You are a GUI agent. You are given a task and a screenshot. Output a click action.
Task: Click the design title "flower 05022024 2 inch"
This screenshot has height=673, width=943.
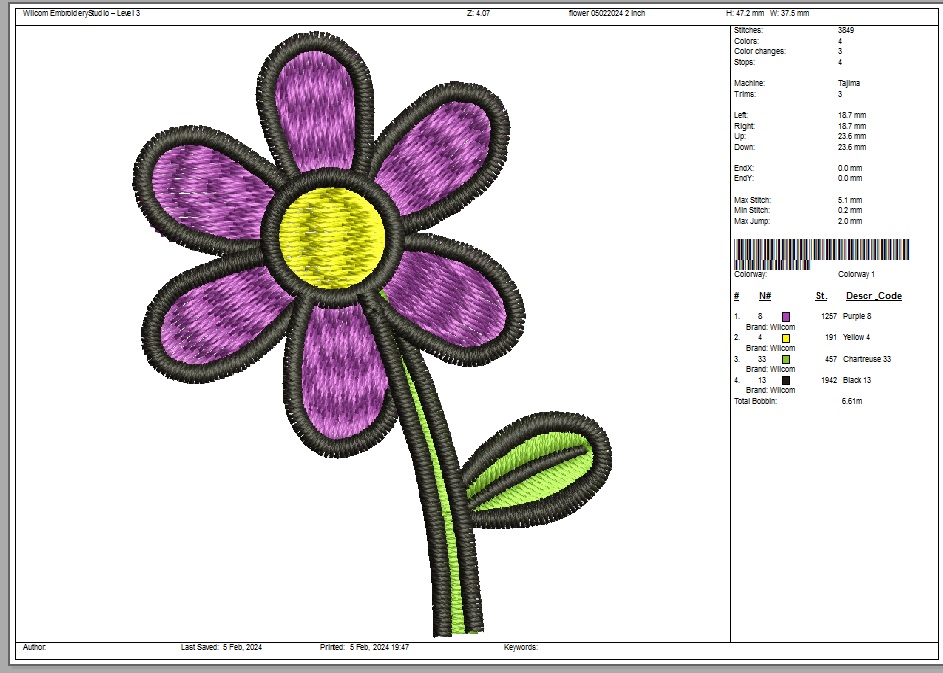pyautogui.click(x=606, y=13)
